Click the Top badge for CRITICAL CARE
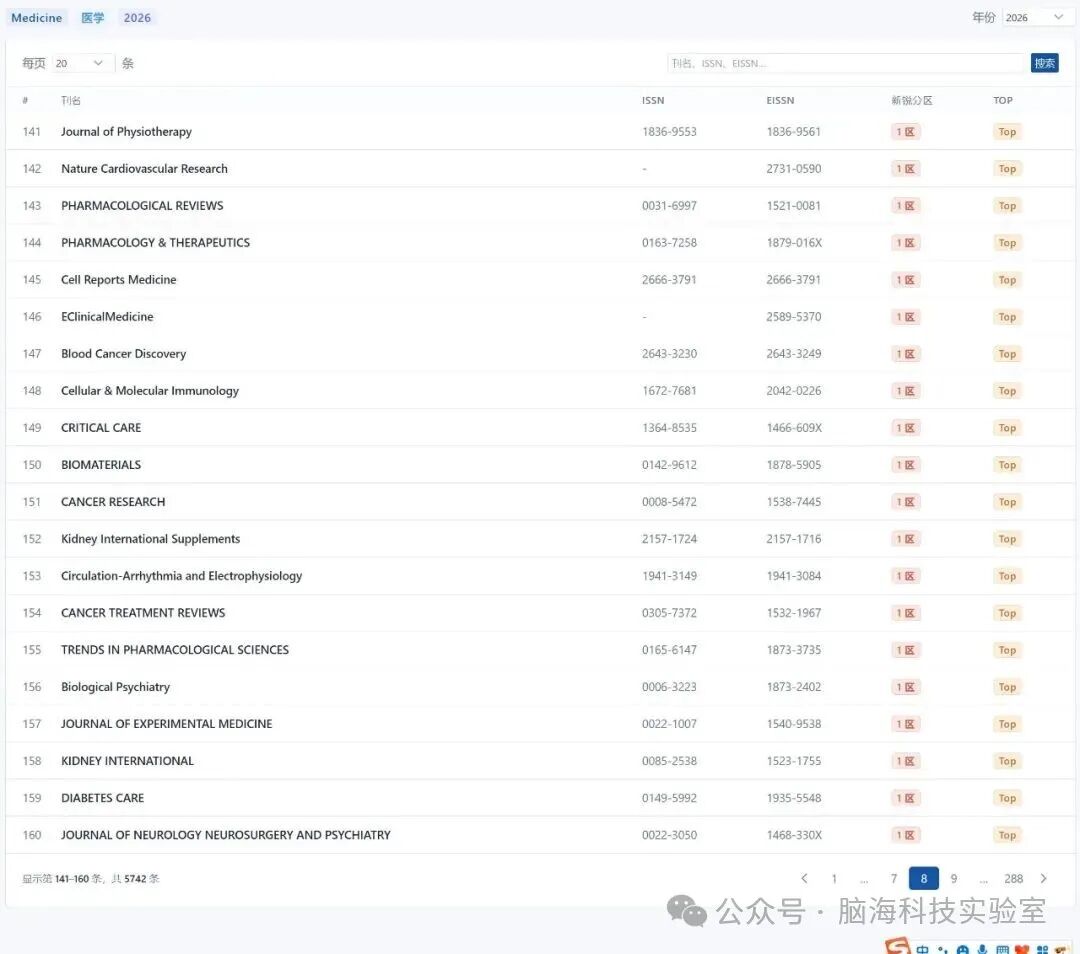 pos(1007,428)
